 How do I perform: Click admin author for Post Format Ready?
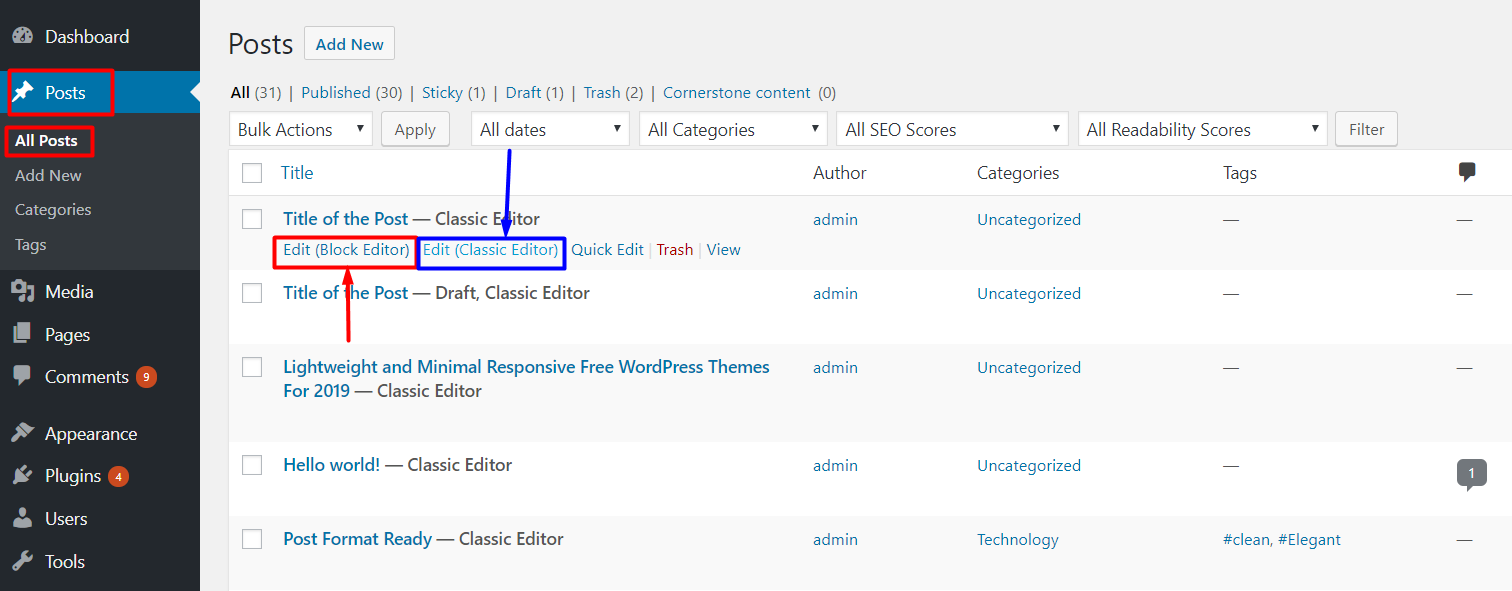tap(835, 539)
